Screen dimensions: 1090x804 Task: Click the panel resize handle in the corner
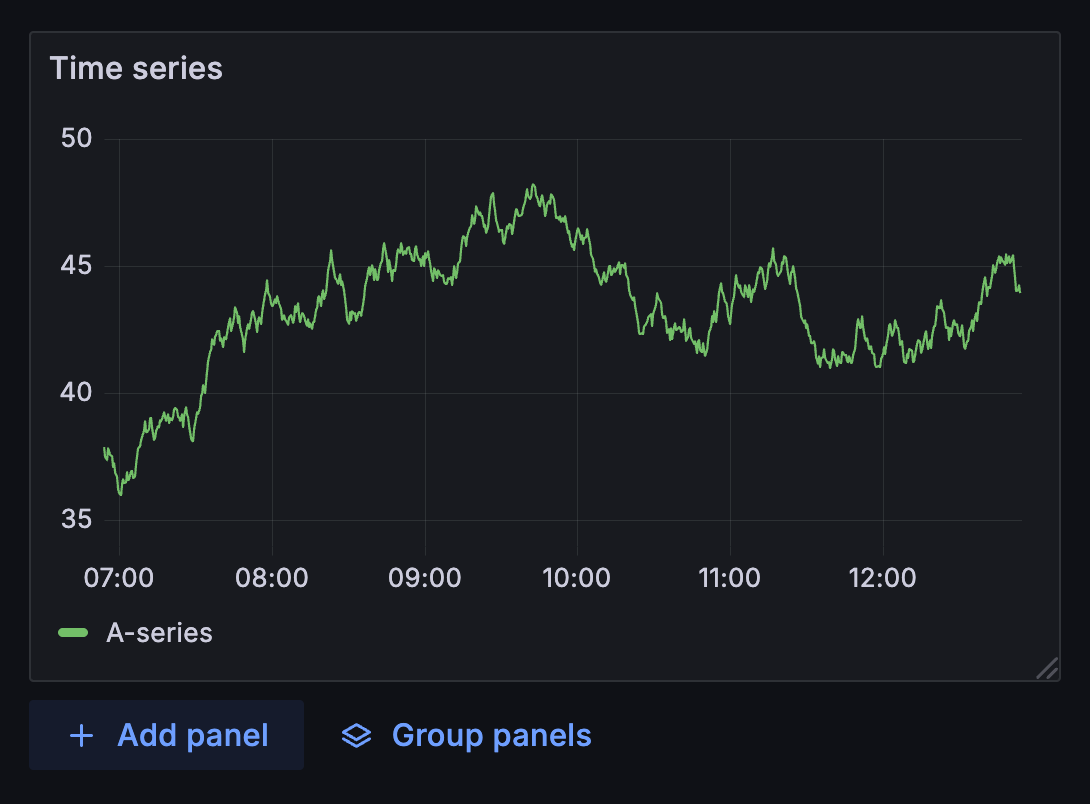(1046, 668)
